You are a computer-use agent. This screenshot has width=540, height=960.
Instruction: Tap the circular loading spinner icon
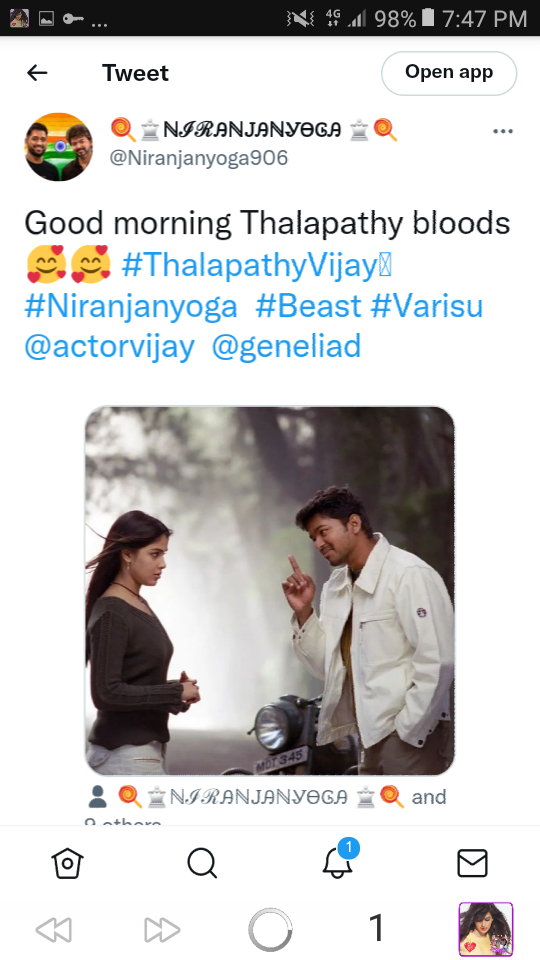pos(270,930)
